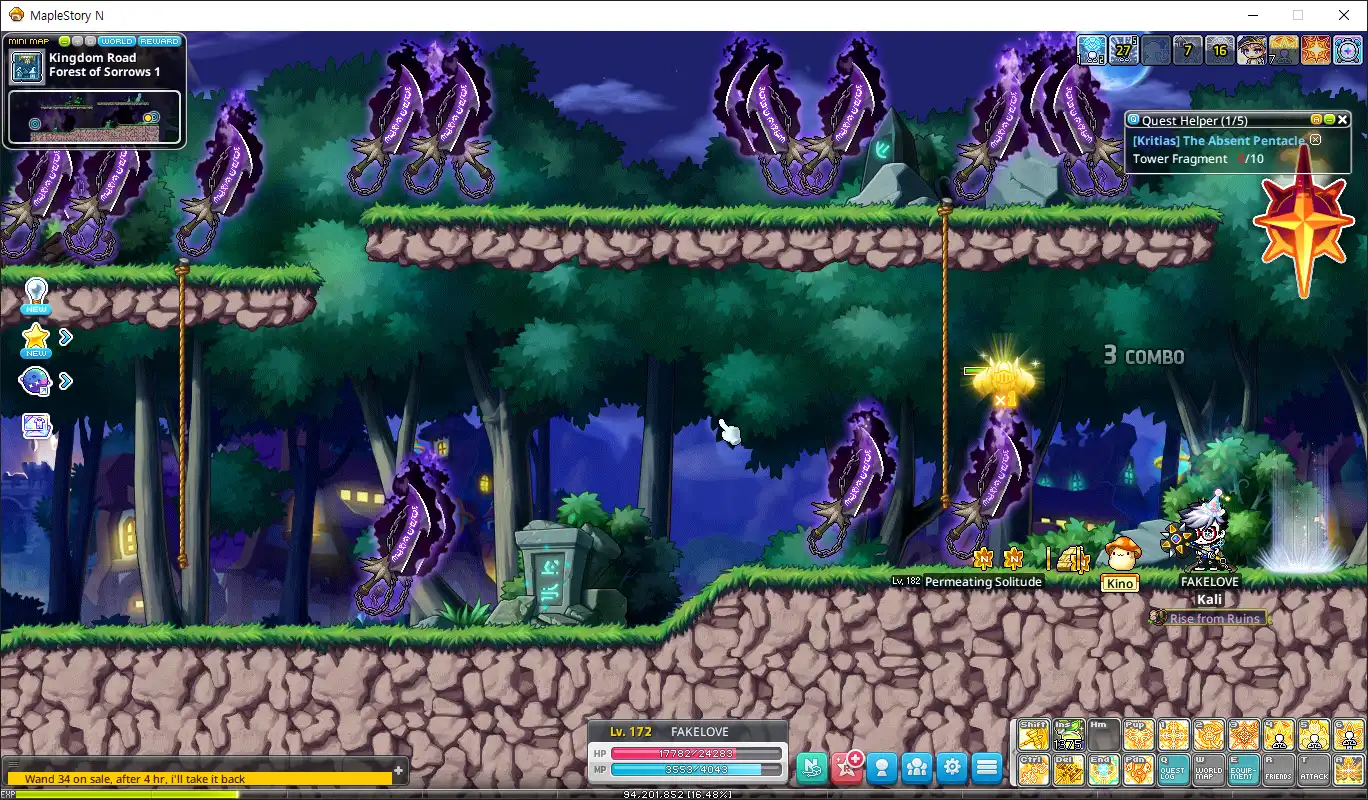Click the minimap terrain preview
Image resolution: width=1368 pixels, height=800 pixels.
point(95,117)
